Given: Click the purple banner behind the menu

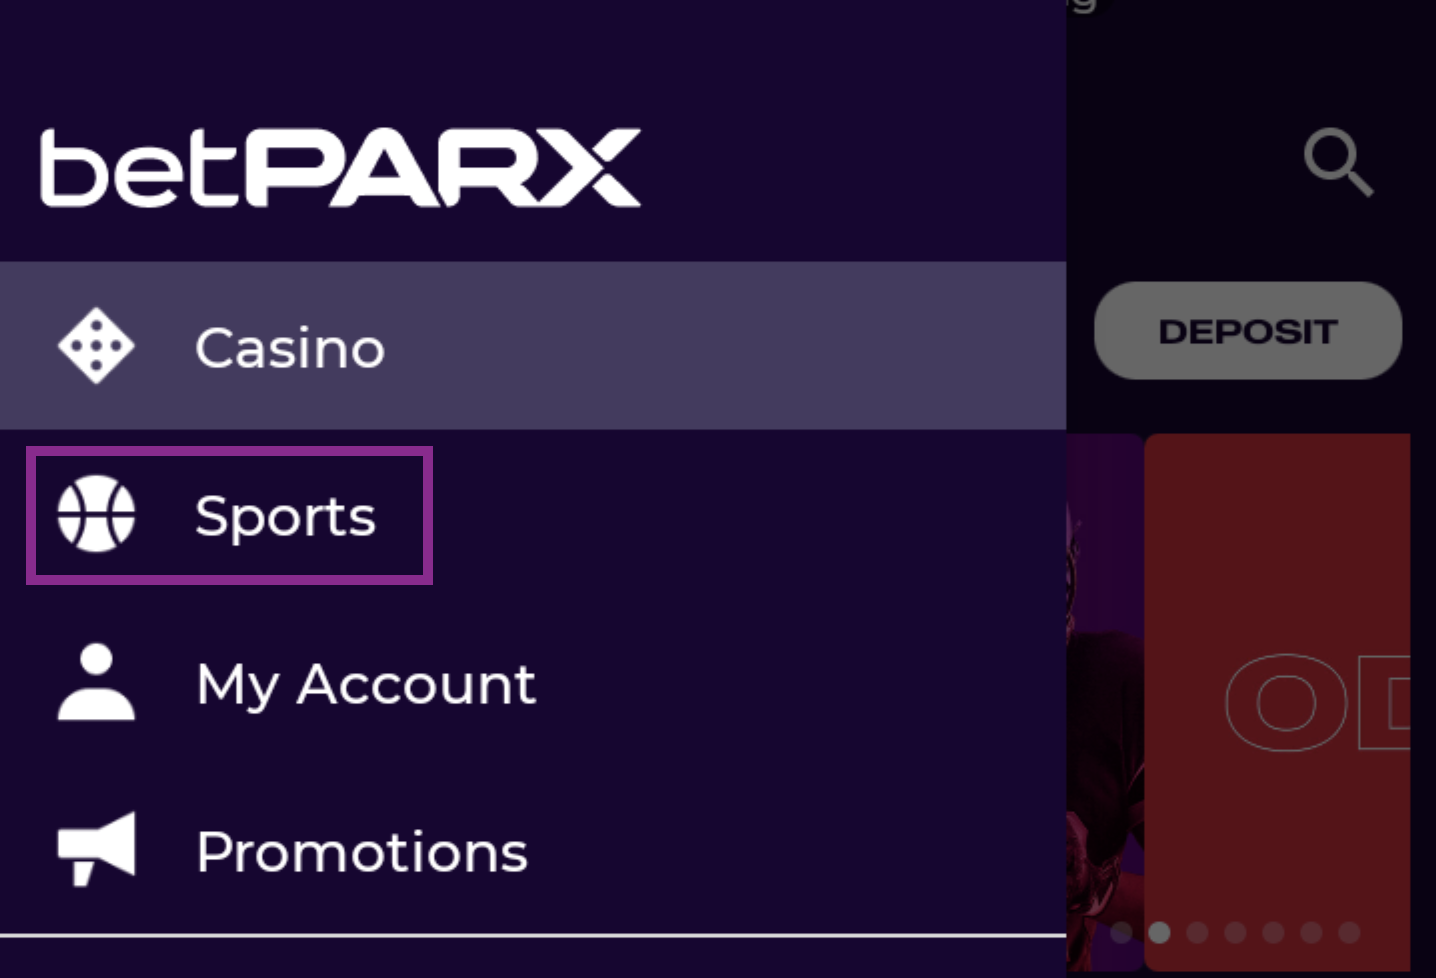Looking at the screenshot, I should (x=1104, y=700).
